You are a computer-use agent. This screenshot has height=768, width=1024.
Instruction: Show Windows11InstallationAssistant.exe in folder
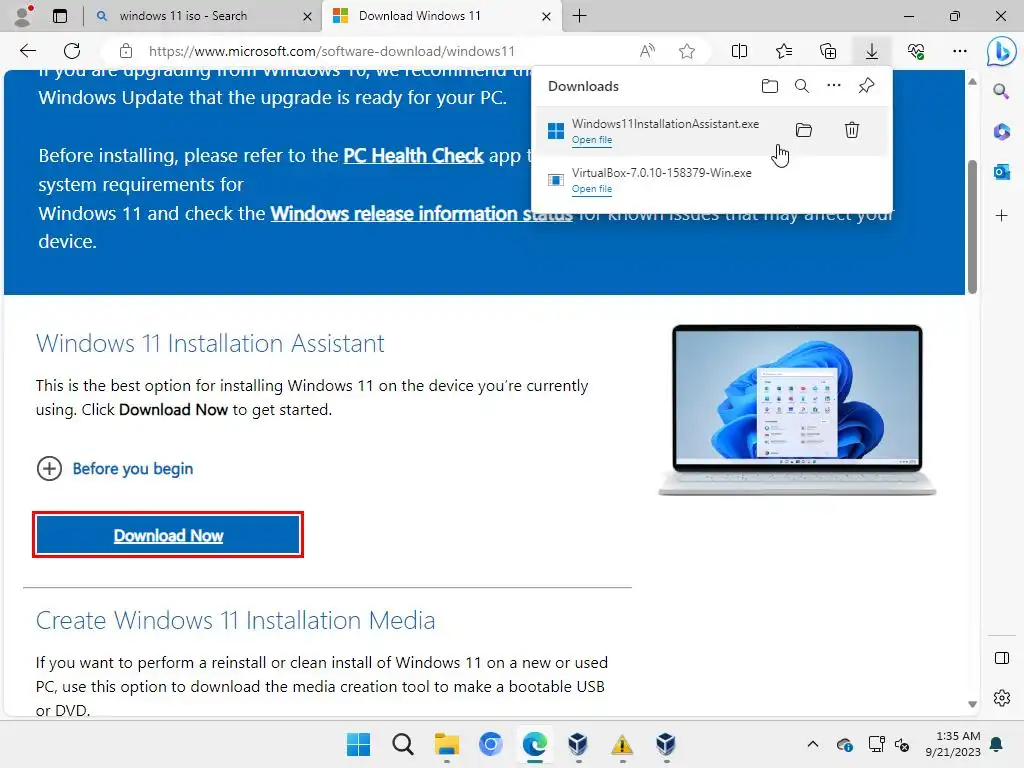coord(804,130)
